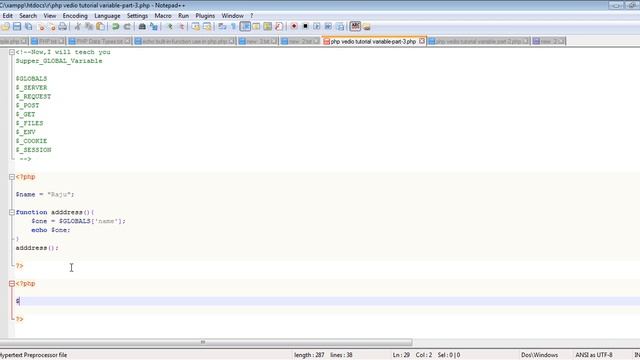640x360 pixels.
Task: Switch to the variable-part-2.php tab
Action: coord(478,41)
